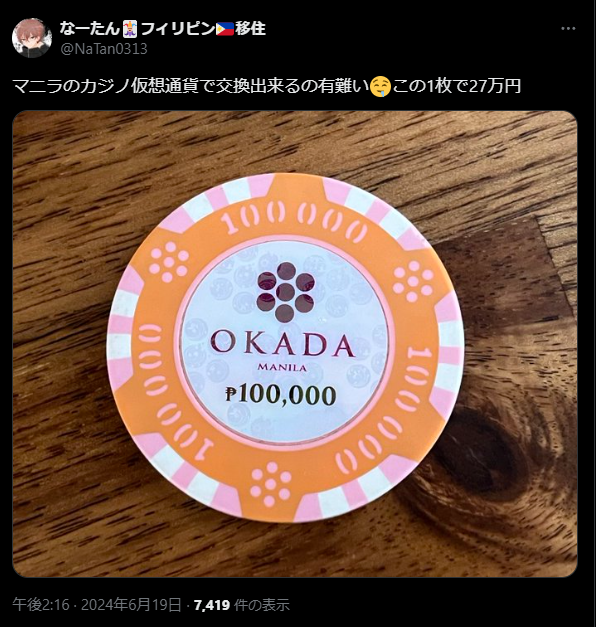Open the 午後2:16 timestamp link
The width and height of the screenshot is (596, 627).
[x=41, y=605]
